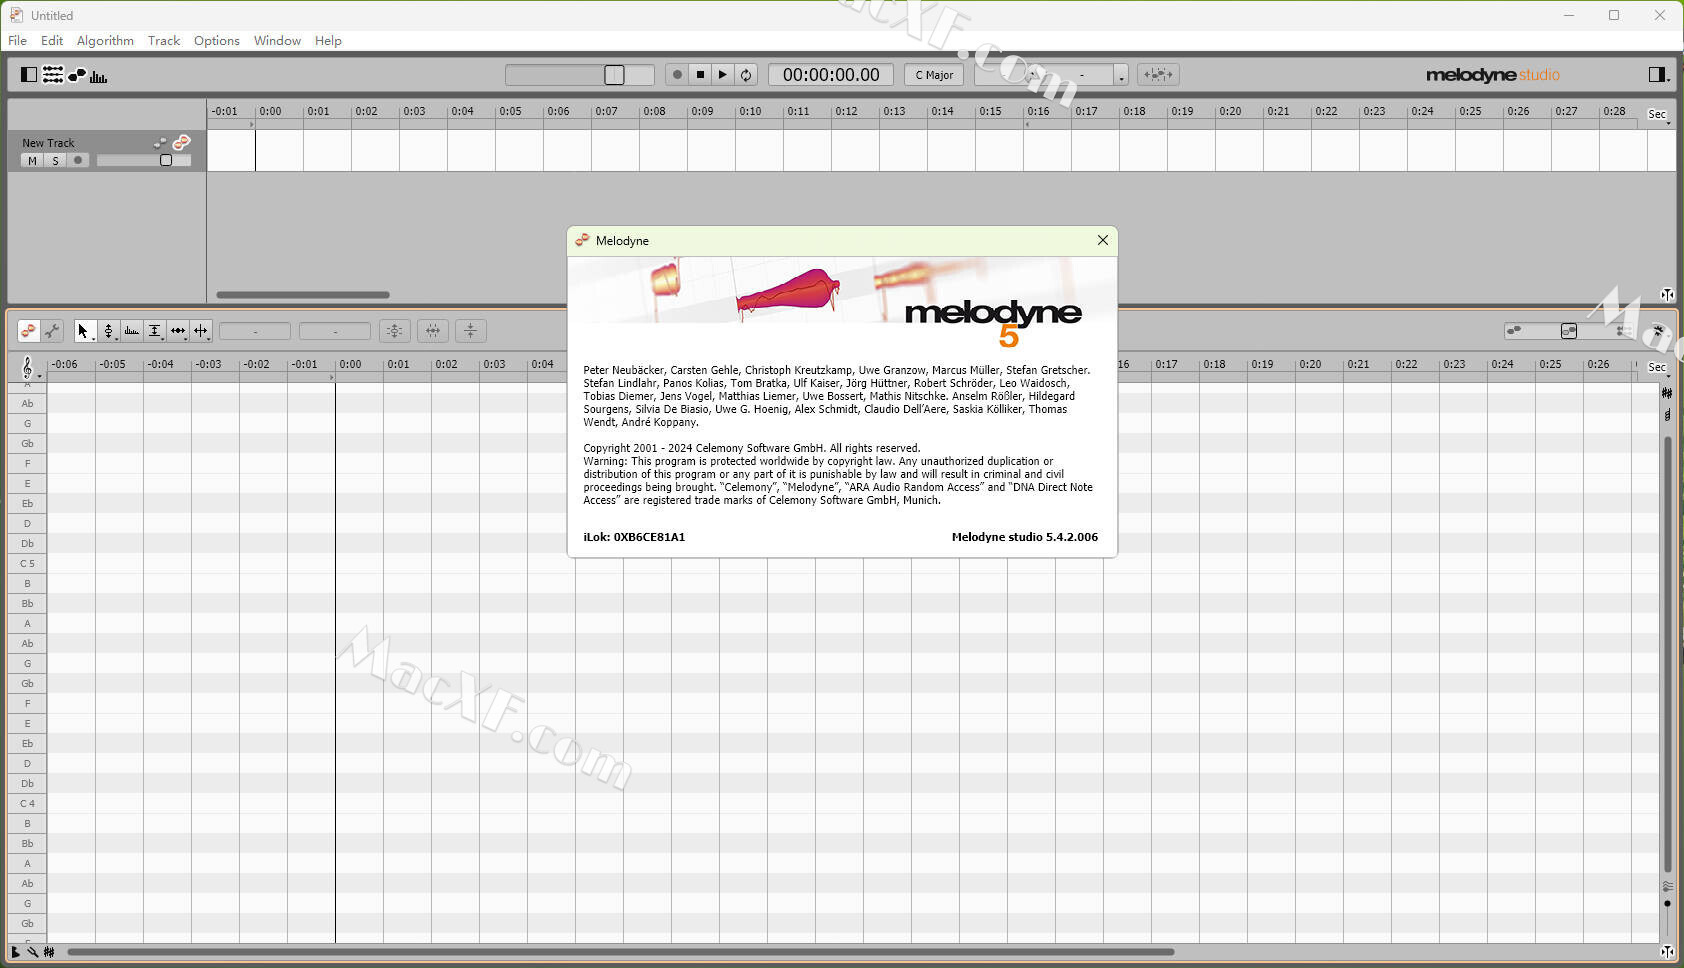Click bottom-left blobs icon
Image resolution: width=1684 pixels, height=968 pixels.
tap(49, 952)
